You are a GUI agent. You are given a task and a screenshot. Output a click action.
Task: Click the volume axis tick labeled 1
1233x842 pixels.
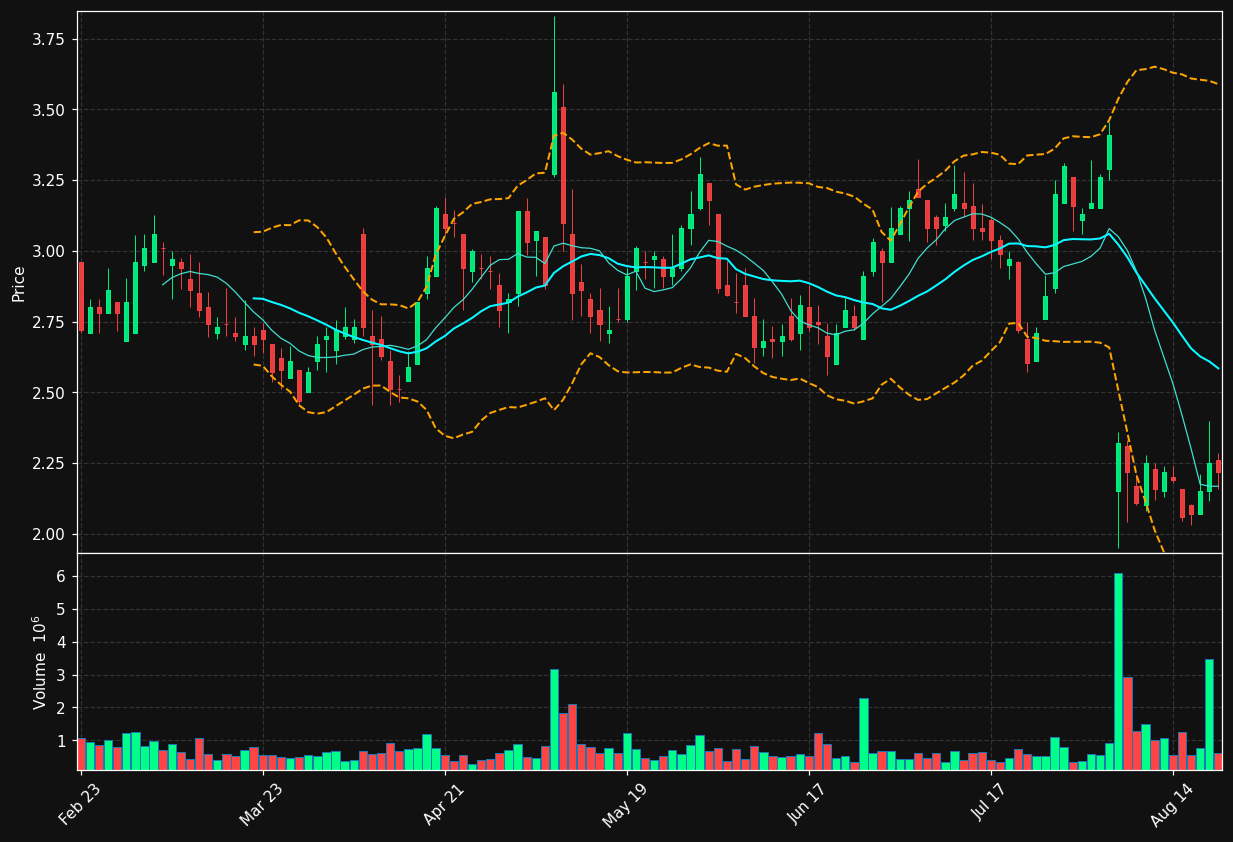(60, 742)
